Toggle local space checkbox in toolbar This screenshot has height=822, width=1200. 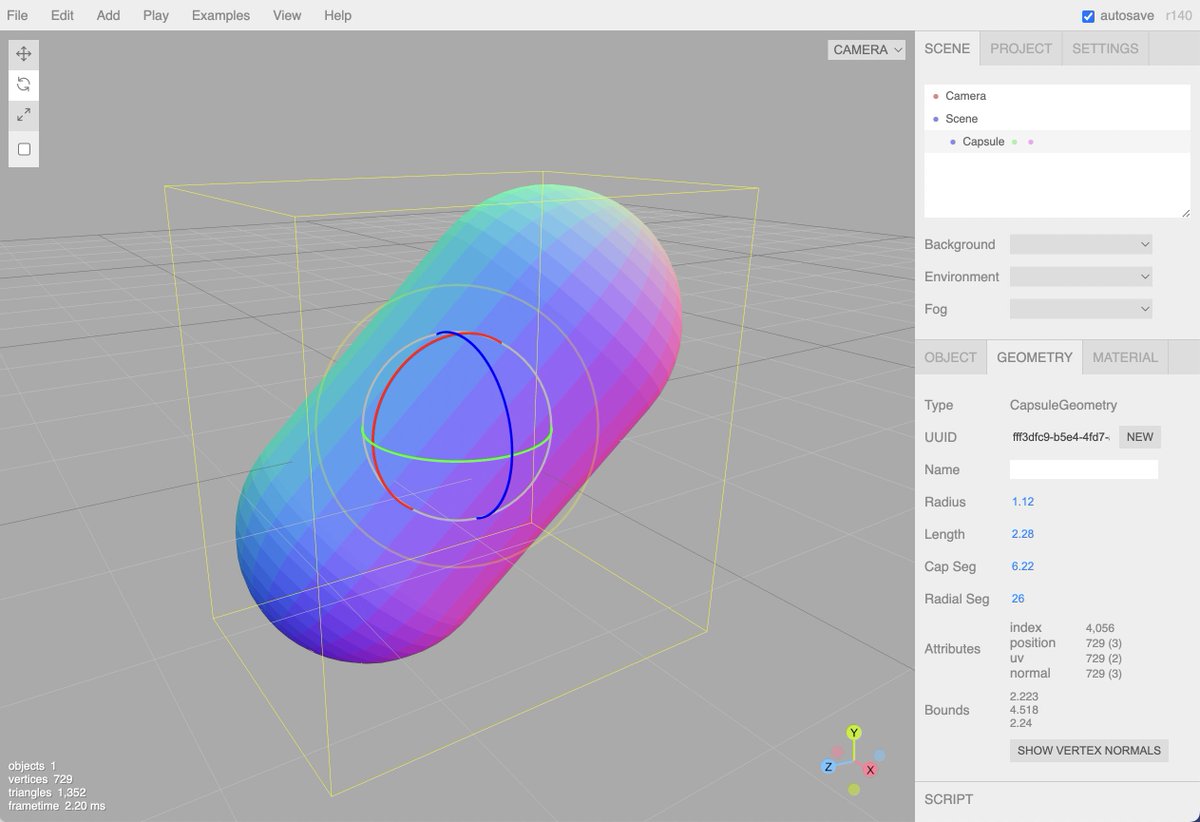24,149
